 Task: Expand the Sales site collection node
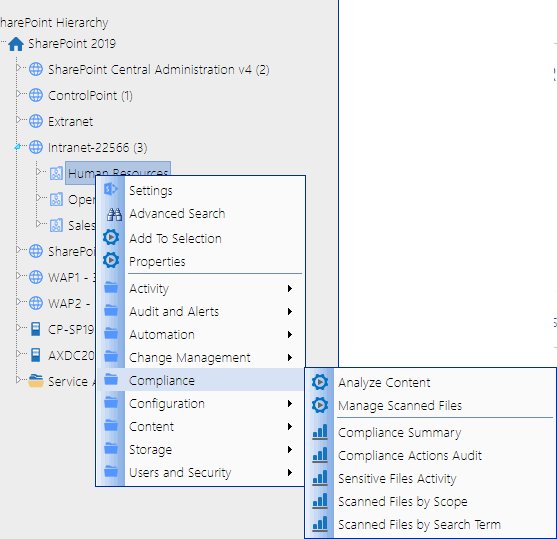tap(38, 223)
